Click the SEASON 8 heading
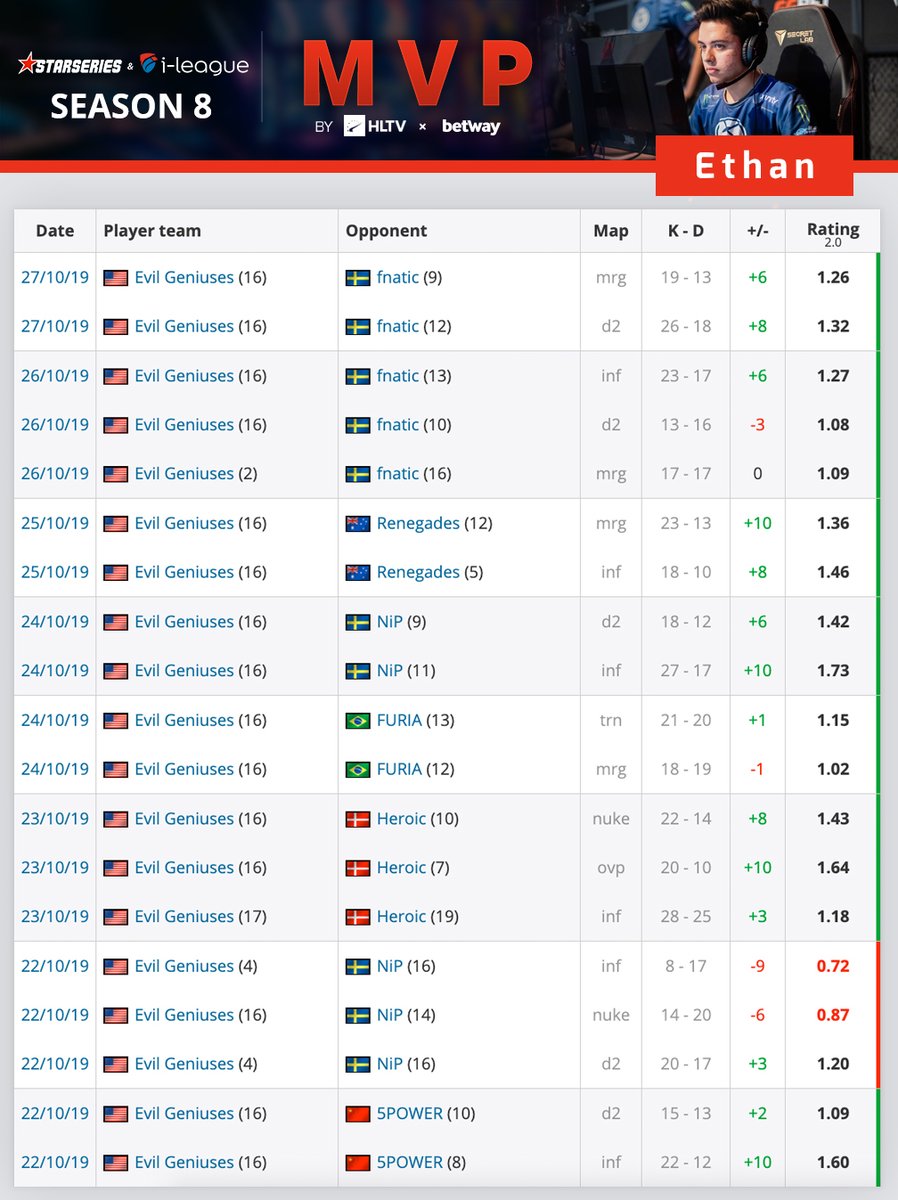The image size is (898, 1200). pyautogui.click(x=131, y=106)
